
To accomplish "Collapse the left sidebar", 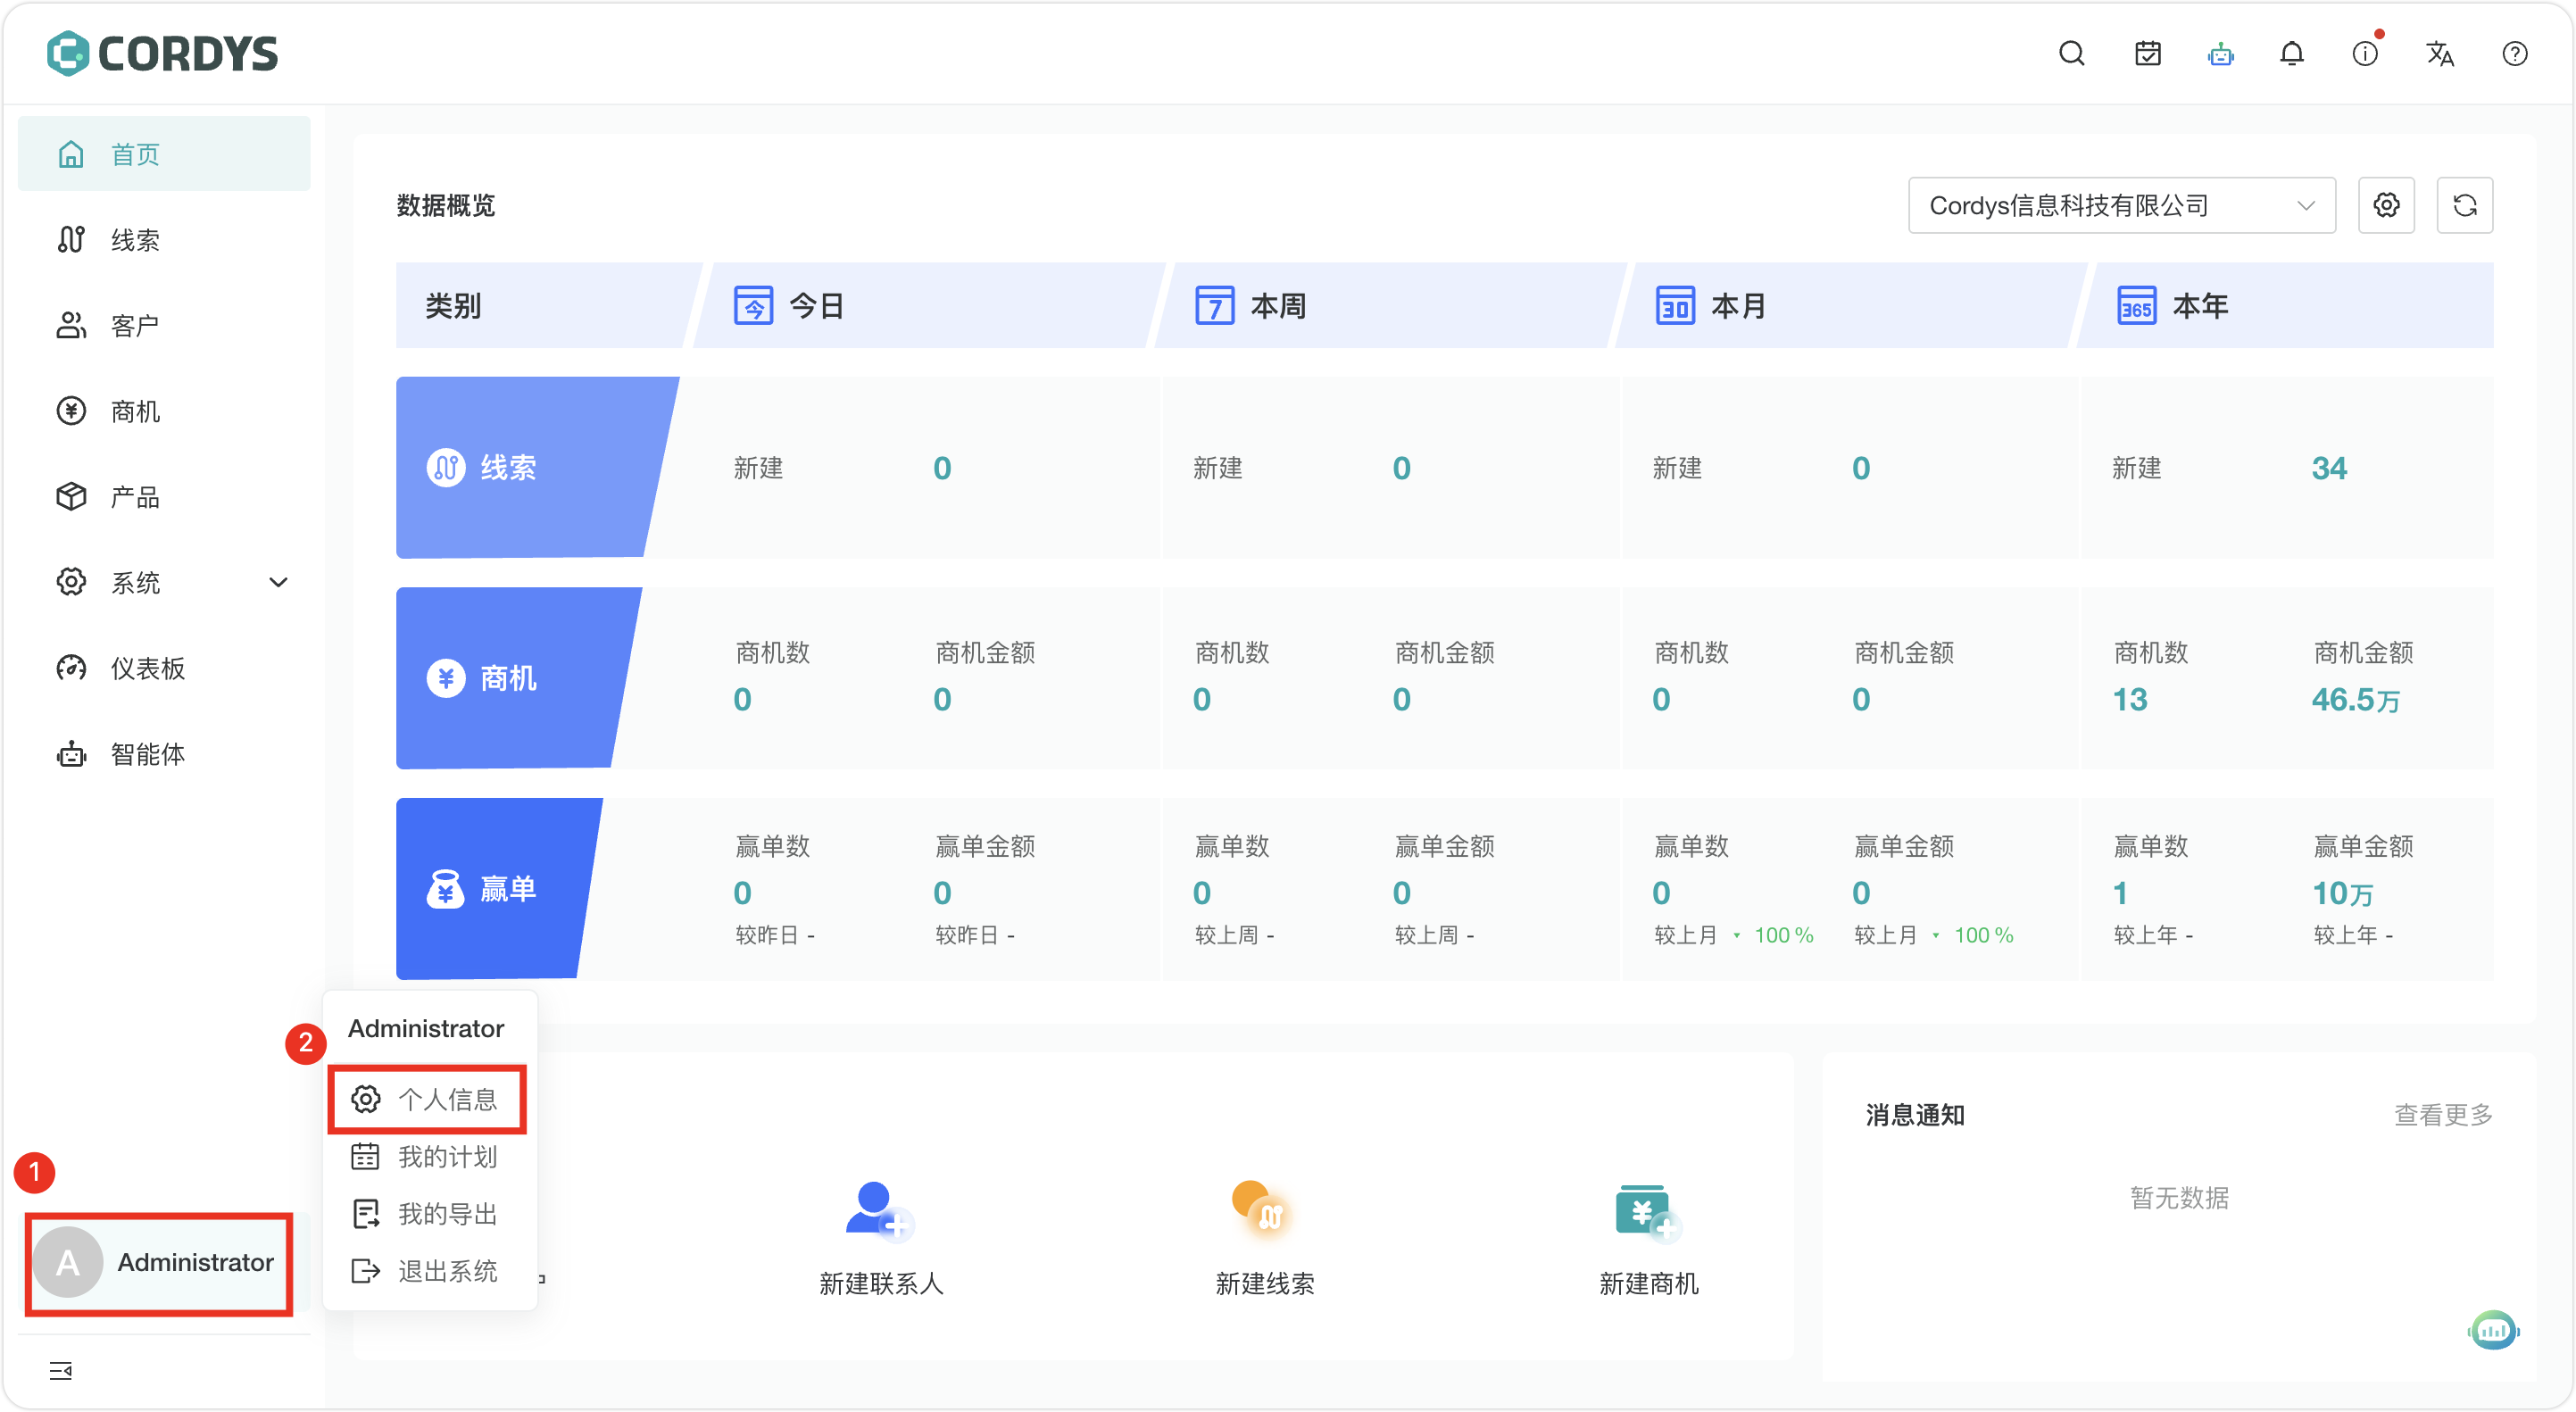I will tap(60, 1371).
